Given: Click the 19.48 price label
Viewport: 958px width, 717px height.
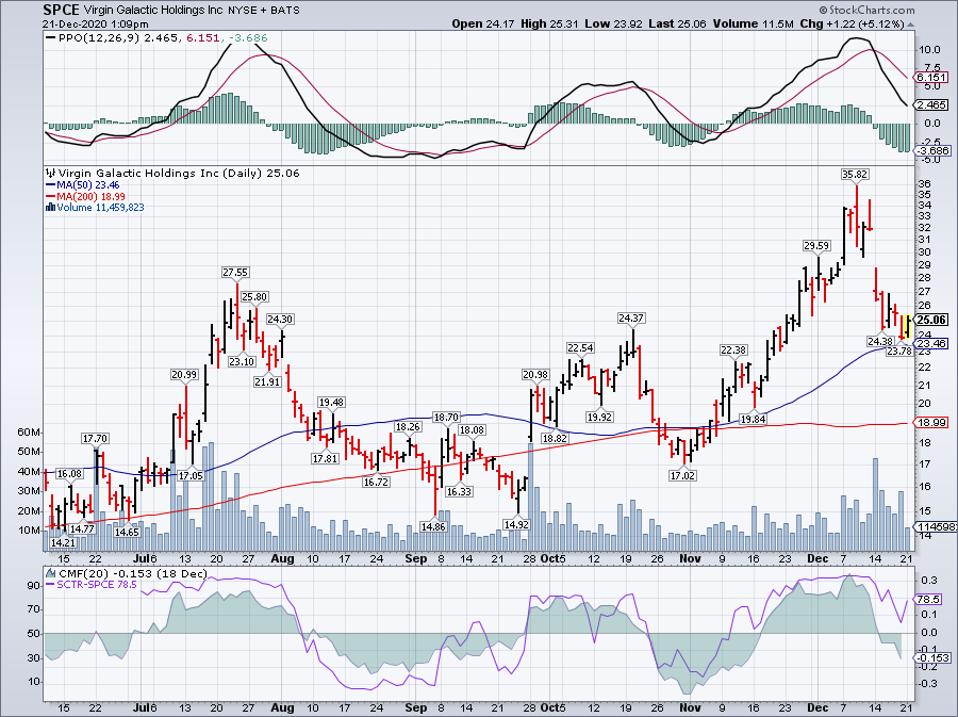Looking at the screenshot, I should 331,402.
